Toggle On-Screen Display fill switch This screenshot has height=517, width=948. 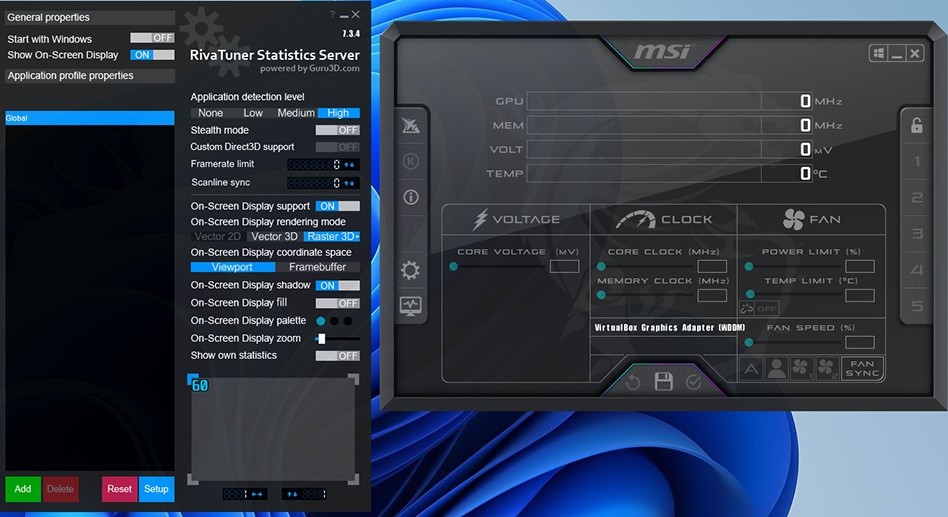click(x=337, y=303)
